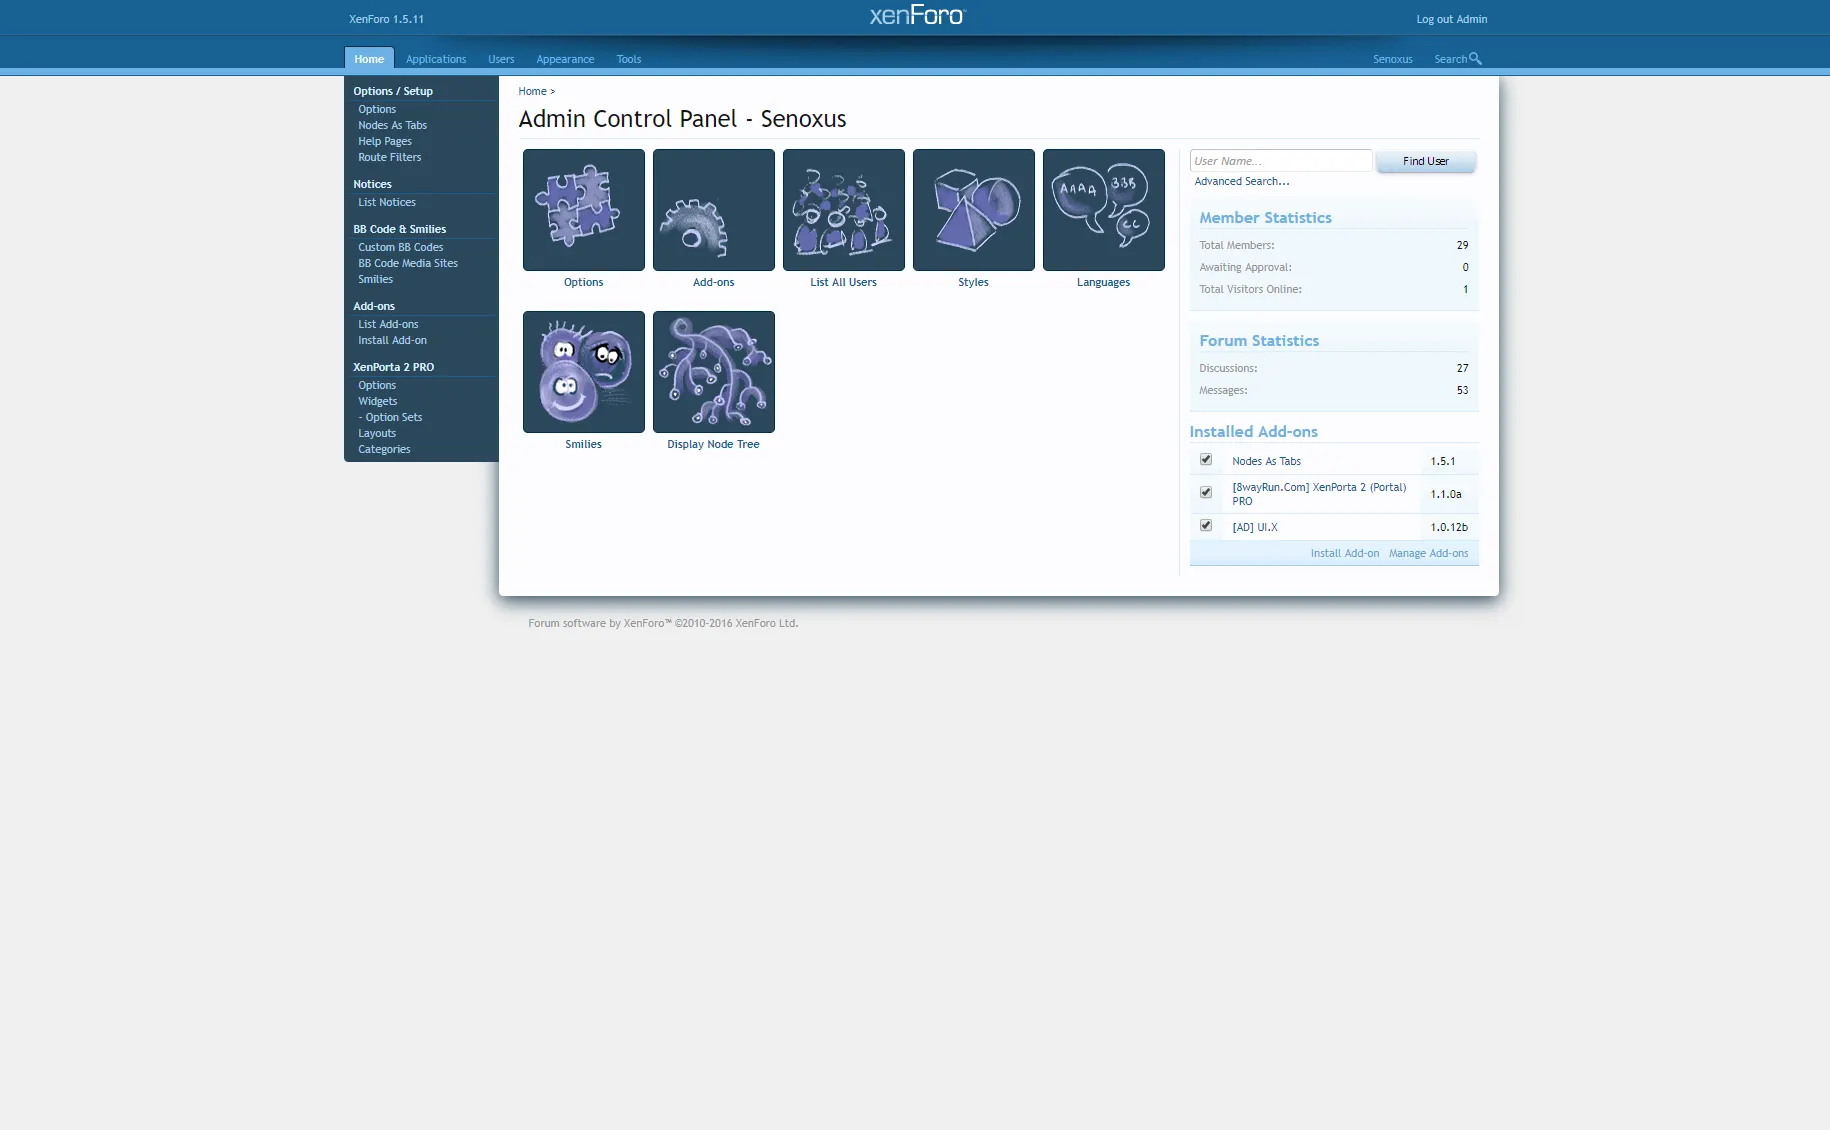Image resolution: width=1830 pixels, height=1130 pixels.
Task: Open List Notices in the sidebar
Action: 387,203
